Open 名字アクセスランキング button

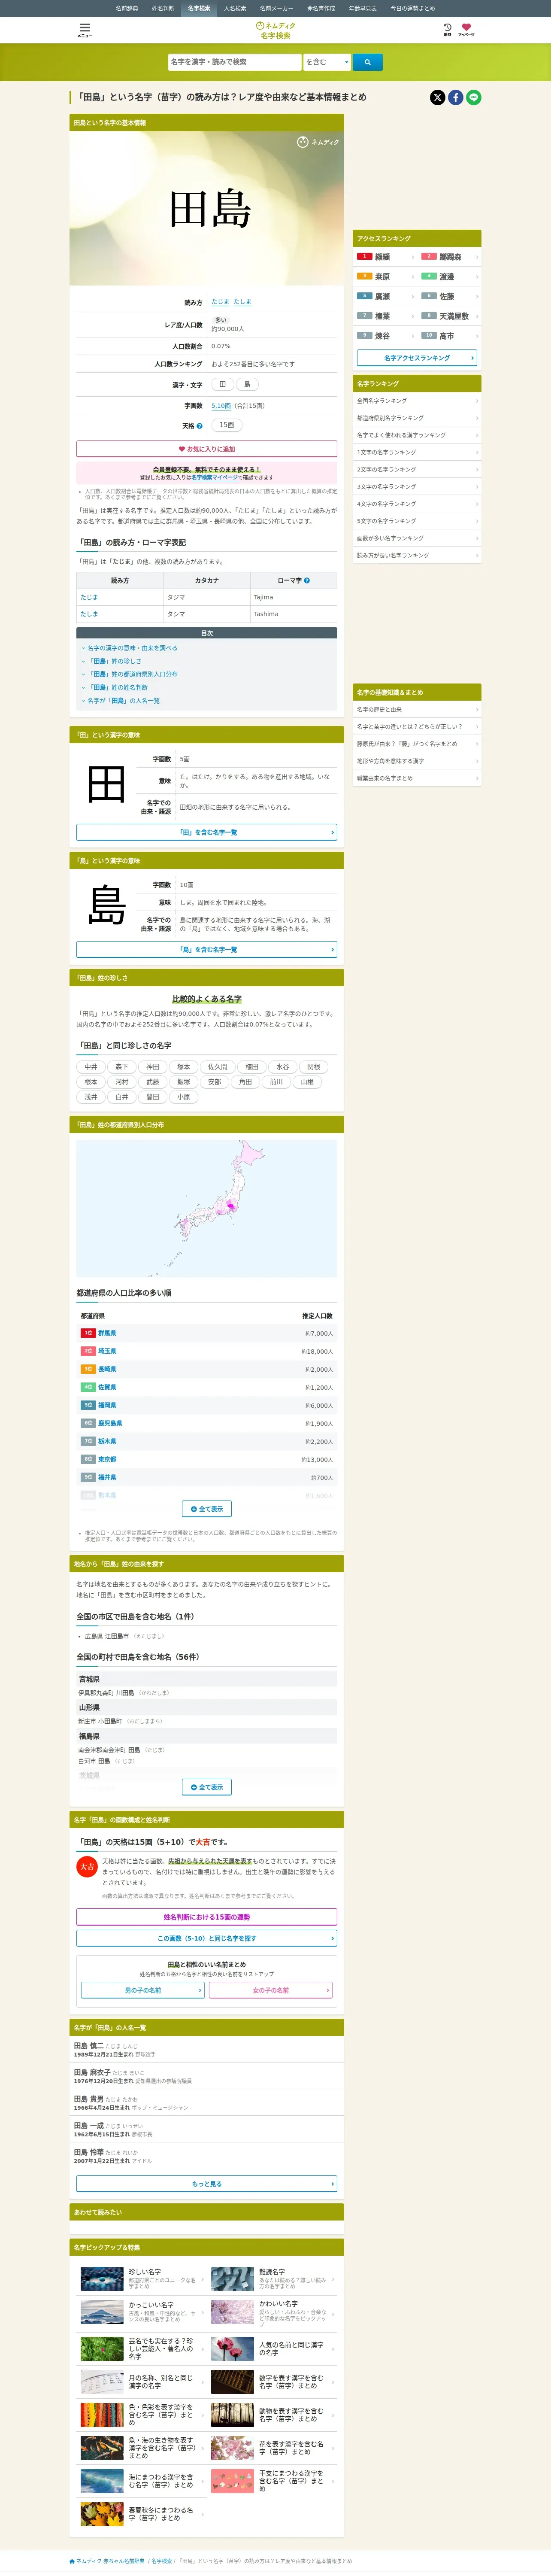417,358
